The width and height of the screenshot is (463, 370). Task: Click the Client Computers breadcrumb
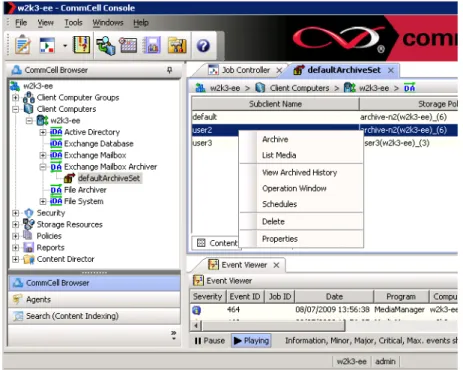tap(299, 88)
